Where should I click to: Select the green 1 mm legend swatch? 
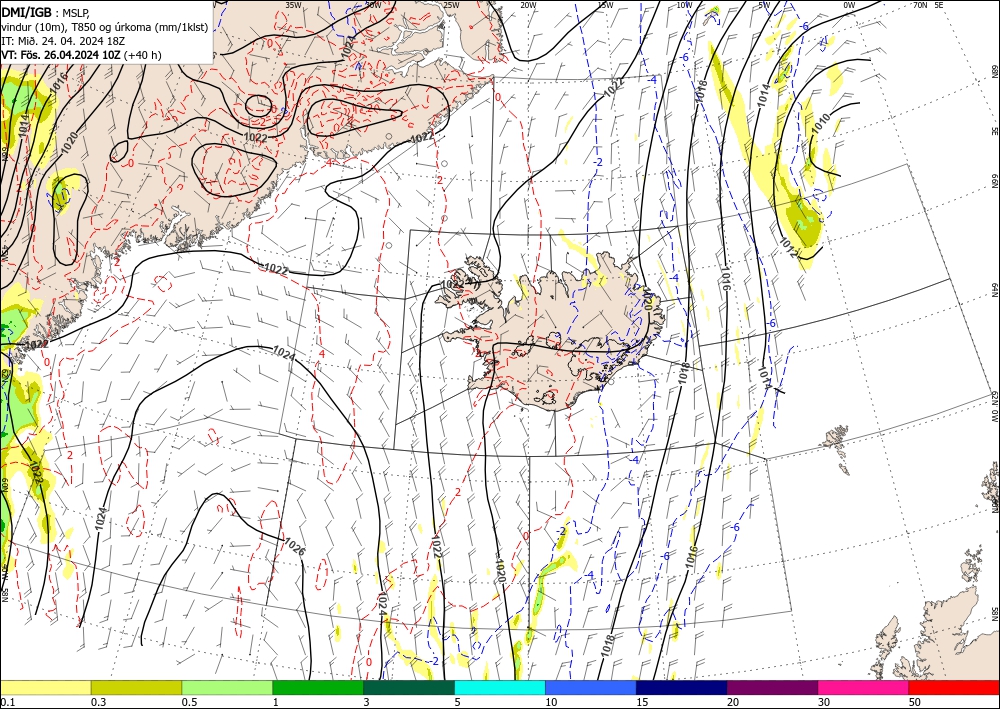tap(318, 687)
